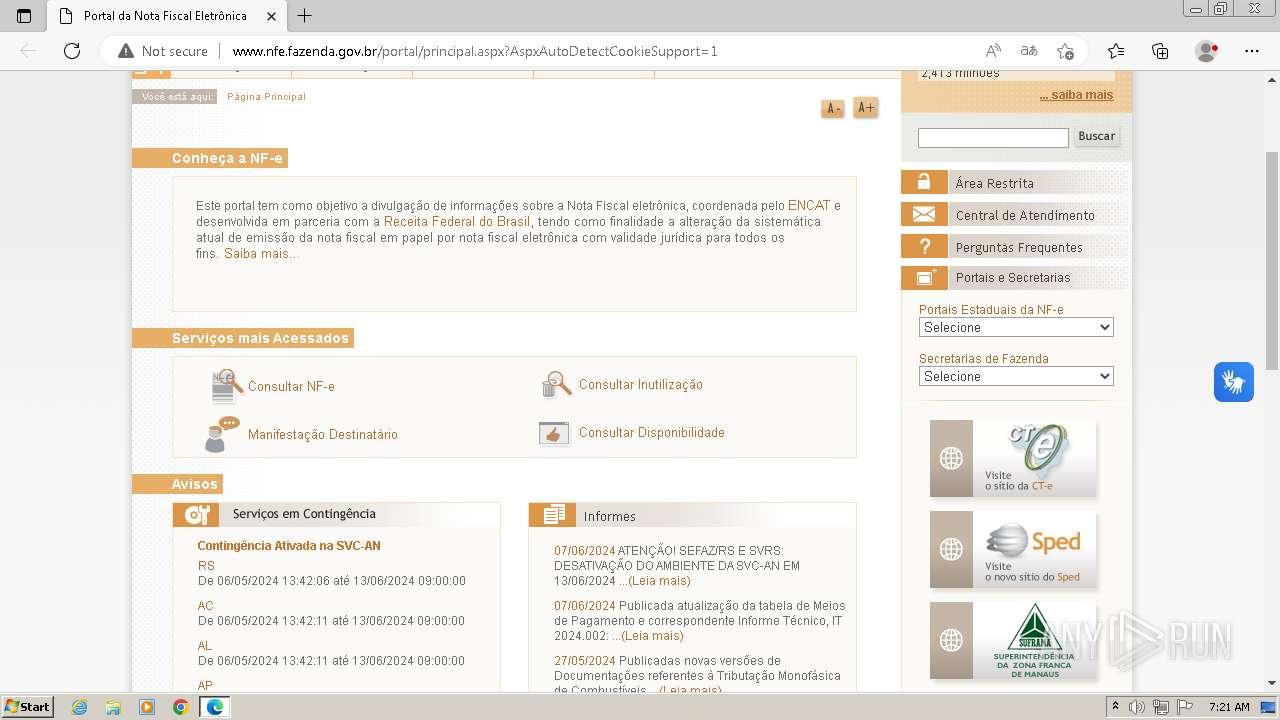
Task: Click browser back arrow
Action: click(x=28, y=51)
